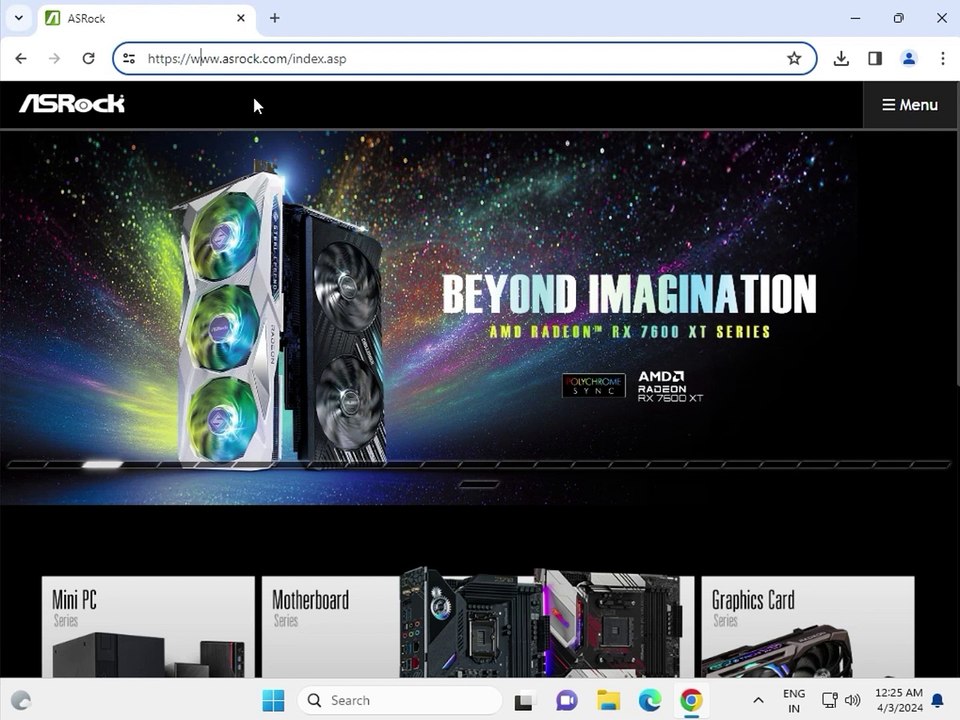Restore down the Chrome window
The height and width of the screenshot is (720, 960).
898,18
